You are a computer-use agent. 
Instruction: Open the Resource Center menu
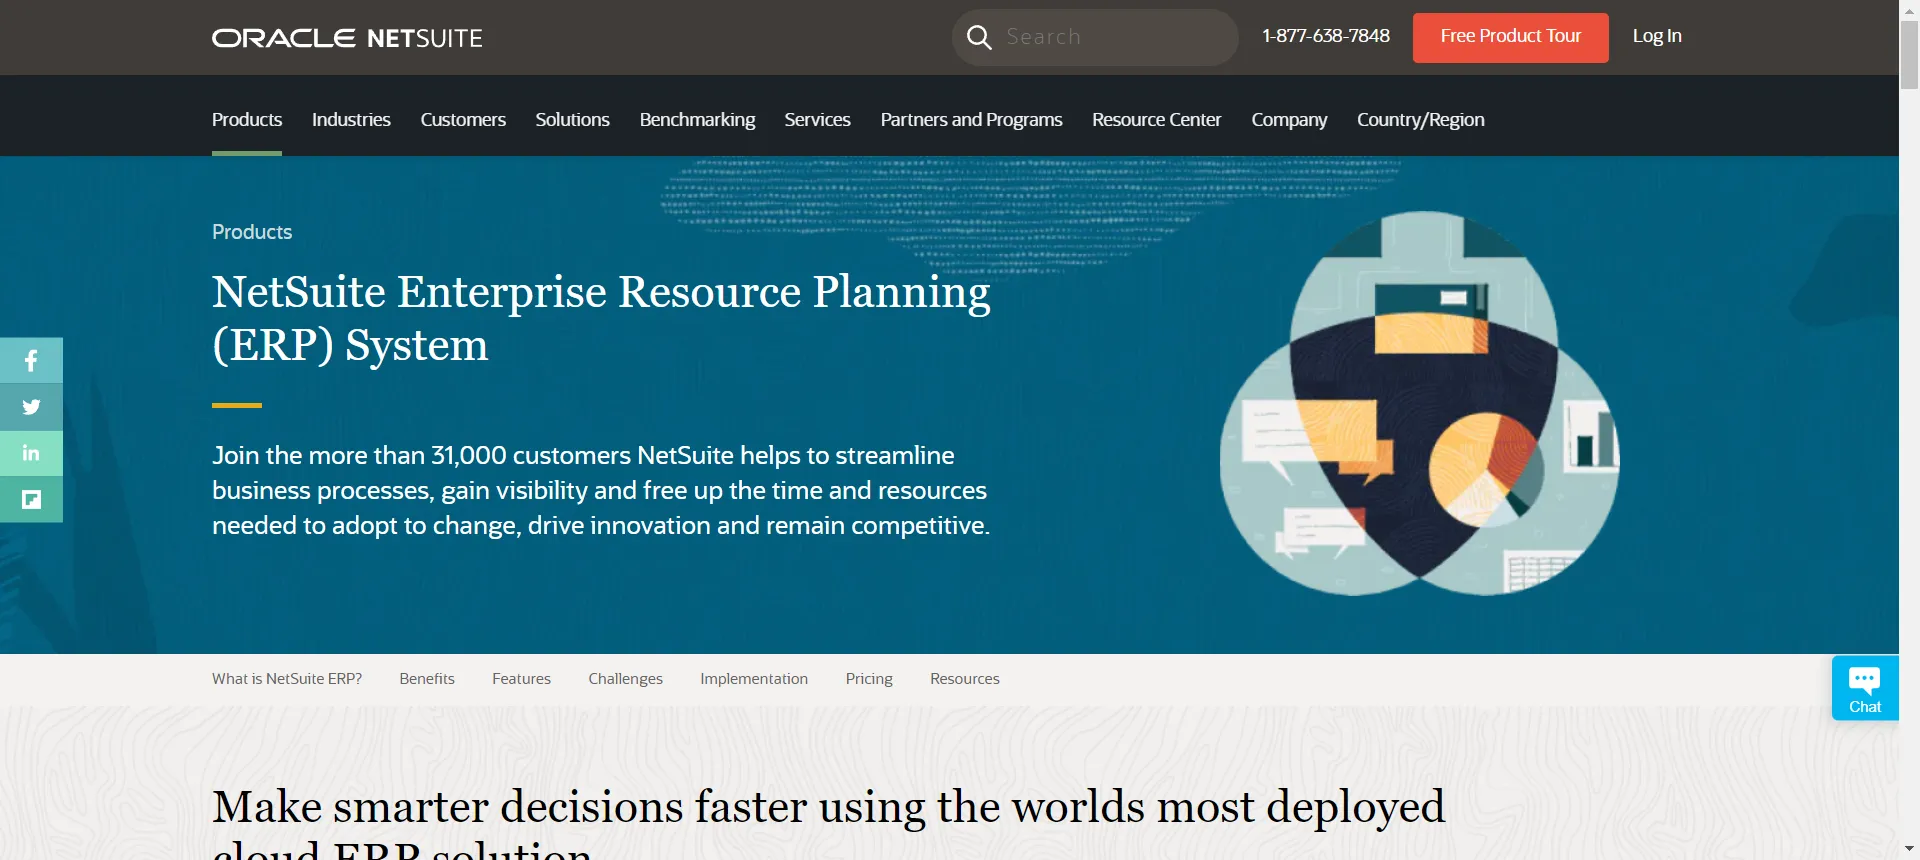[x=1156, y=119]
